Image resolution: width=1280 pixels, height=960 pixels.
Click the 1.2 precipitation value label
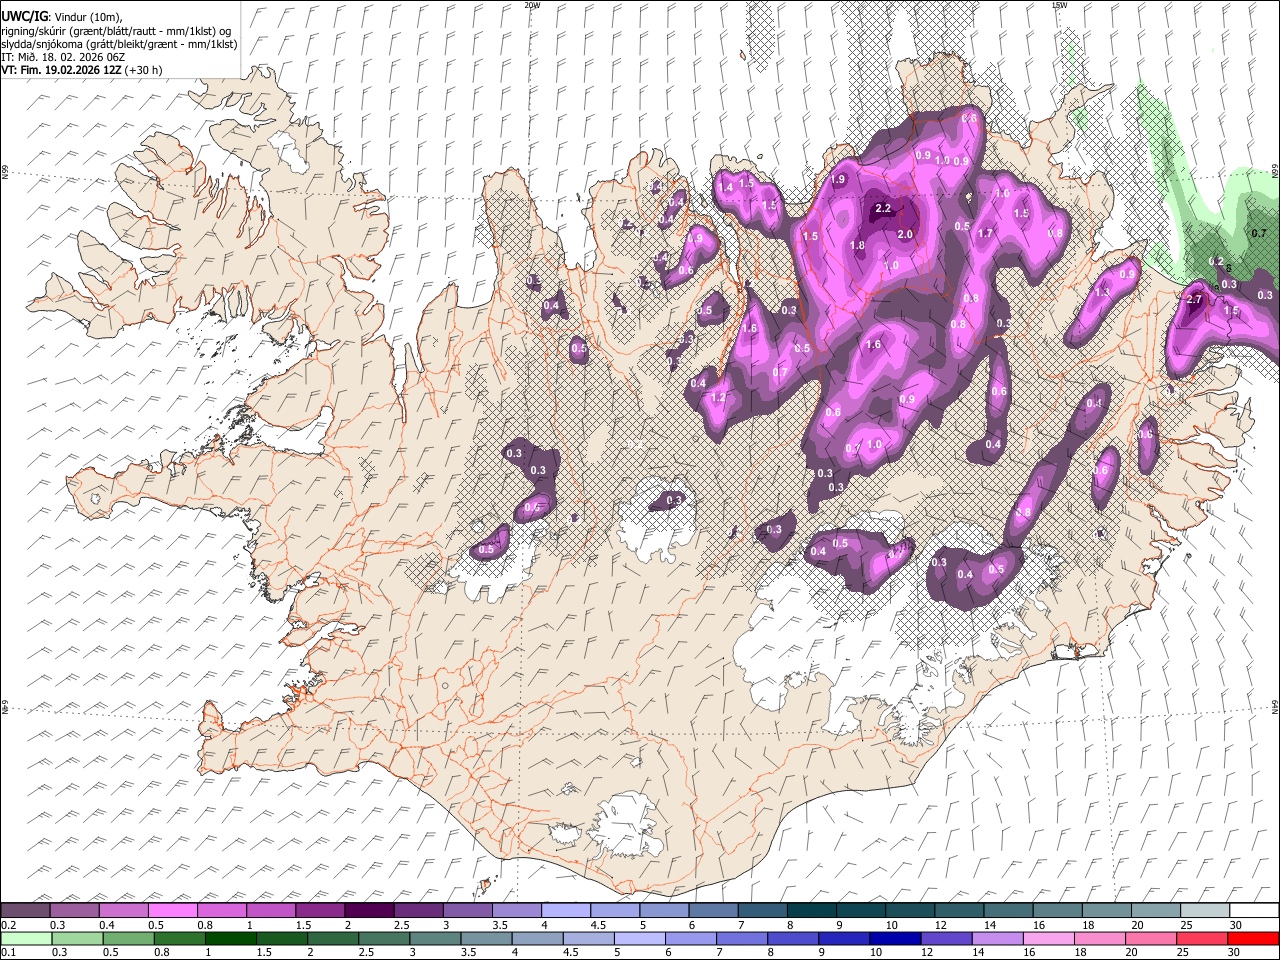click(x=718, y=397)
